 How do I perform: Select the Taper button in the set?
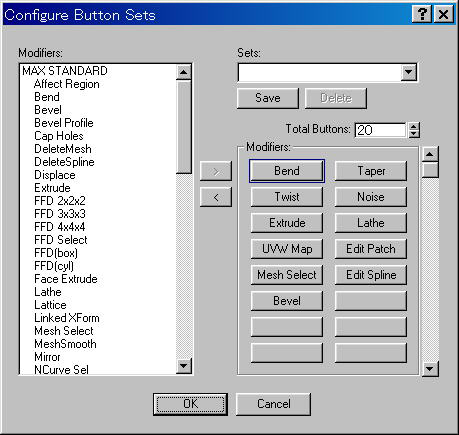point(371,171)
